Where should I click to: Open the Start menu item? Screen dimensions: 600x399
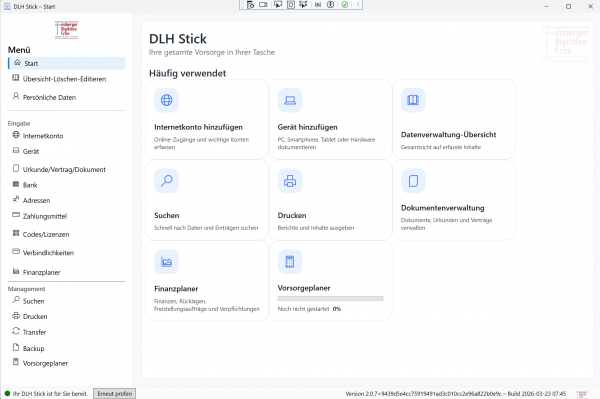pos(67,64)
